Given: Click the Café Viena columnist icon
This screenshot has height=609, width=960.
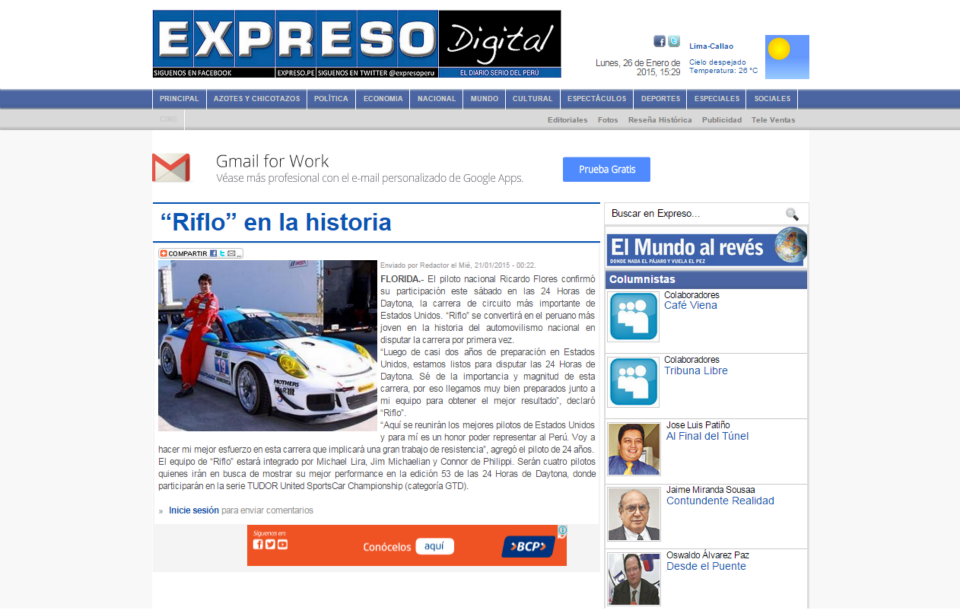Looking at the screenshot, I should coord(634,317).
